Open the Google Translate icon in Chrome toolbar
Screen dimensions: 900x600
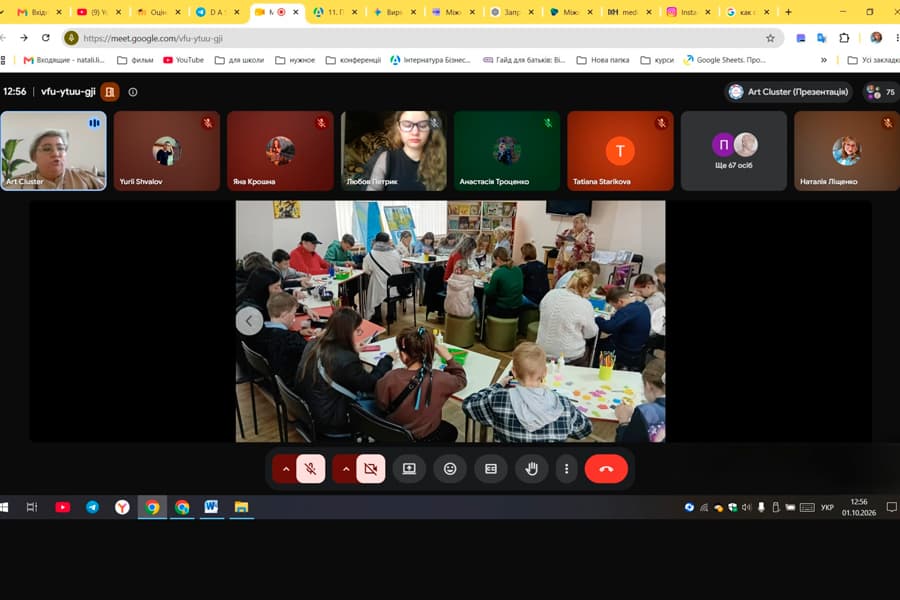click(x=822, y=38)
